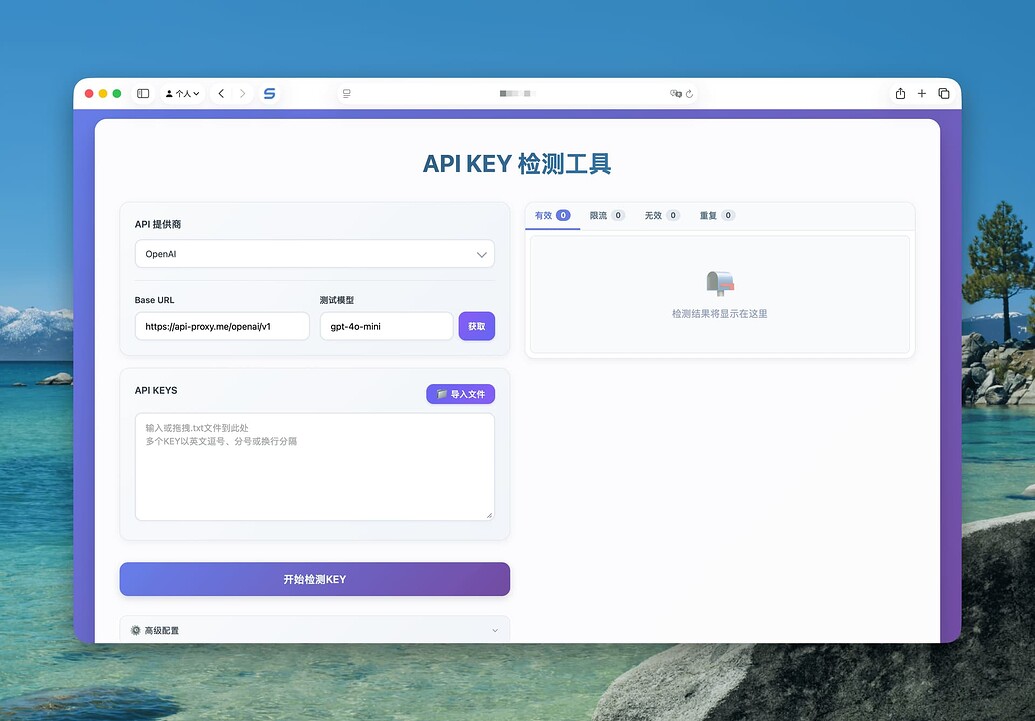The height and width of the screenshot is (721, 1035).
Task: Switch to the 无效 tab
Action: (x=662, y=215)
